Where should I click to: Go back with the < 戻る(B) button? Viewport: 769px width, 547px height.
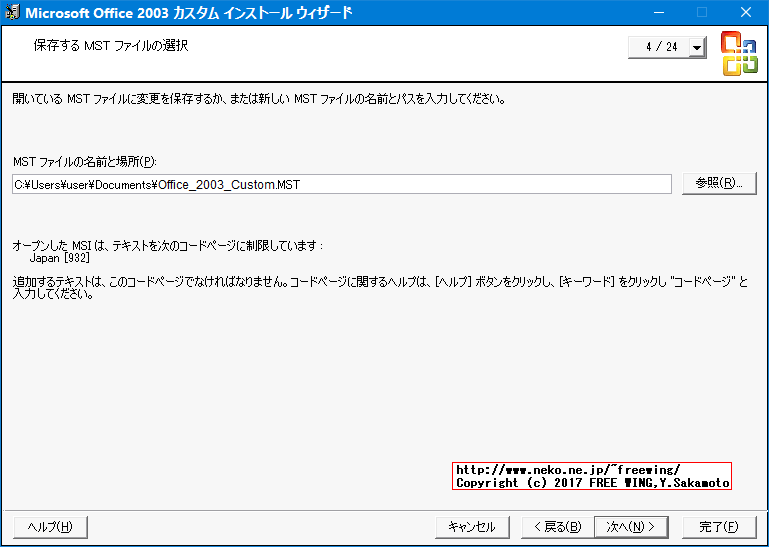(x=558, y=527)
